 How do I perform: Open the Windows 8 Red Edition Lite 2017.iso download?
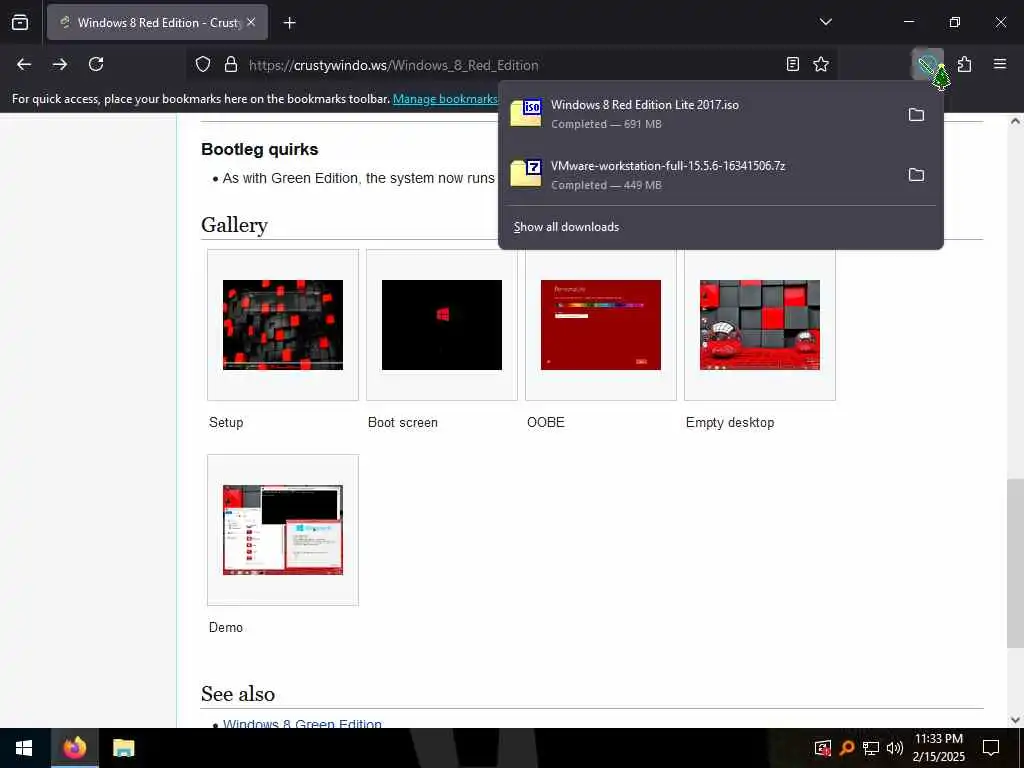point(699,114)
